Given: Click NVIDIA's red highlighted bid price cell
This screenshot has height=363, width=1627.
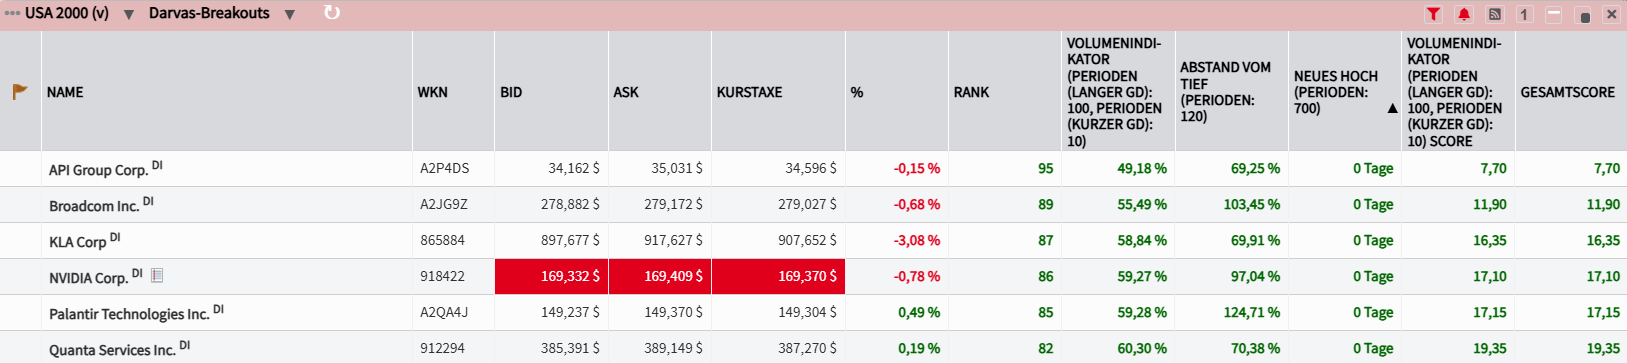Looking at the screenshot, I should (551, 276).
